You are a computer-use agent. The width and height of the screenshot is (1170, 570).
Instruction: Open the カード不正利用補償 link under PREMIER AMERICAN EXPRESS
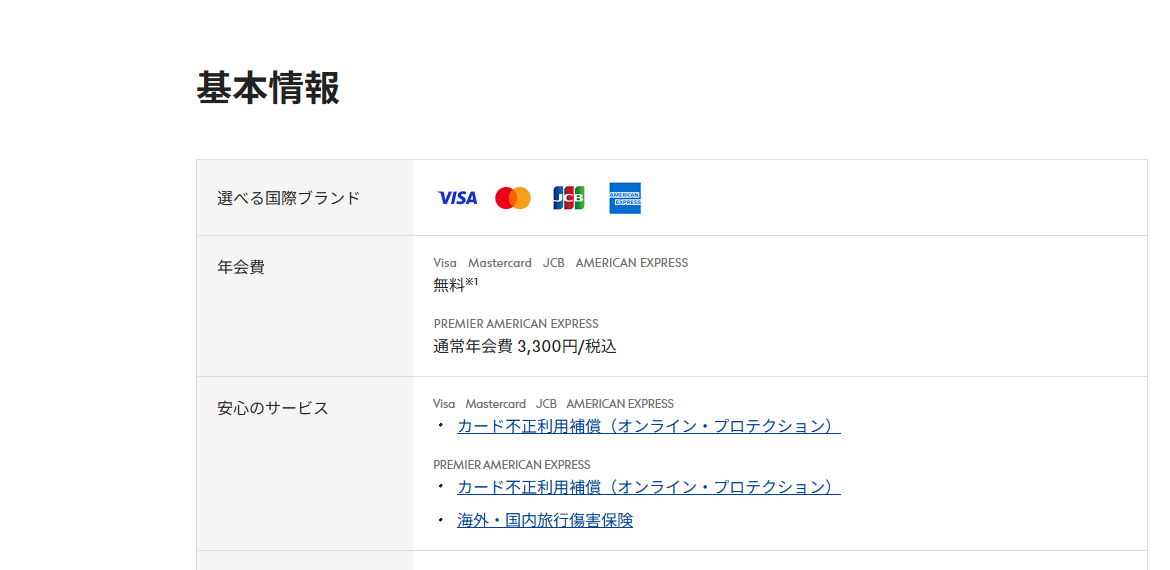[x=648, y=487]
